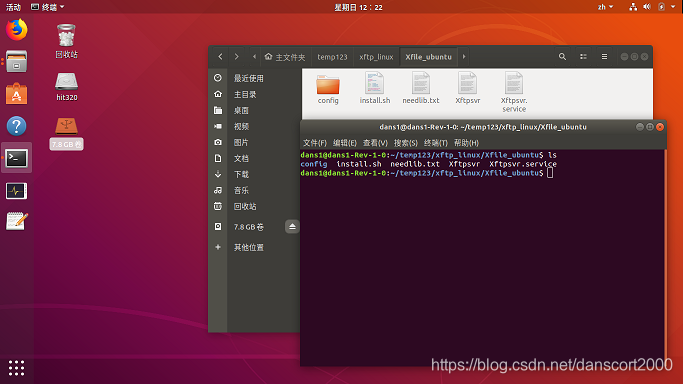
Task: Select Xfile_ubuntu path segment
Action: (429, 57)
